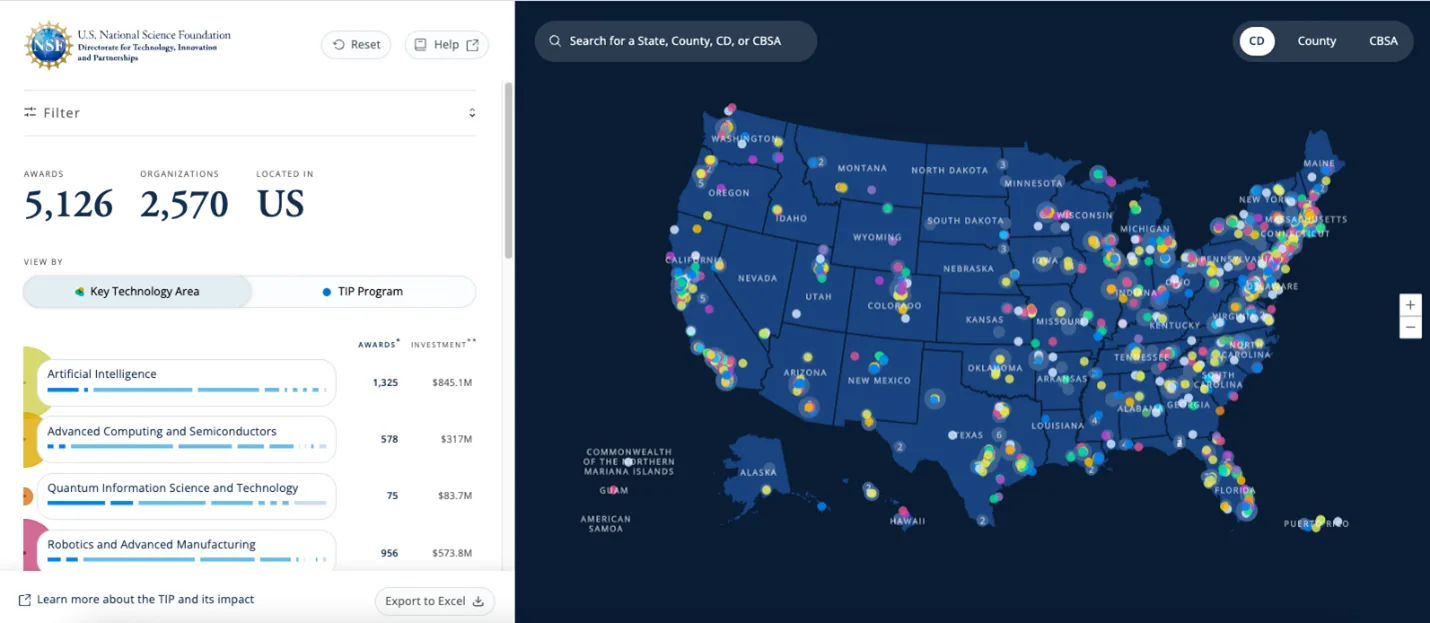The width and height of the screenshot is (1430, 623).
Task: Click the WYOMING label on the map
Action: click(x=877, y=238)
